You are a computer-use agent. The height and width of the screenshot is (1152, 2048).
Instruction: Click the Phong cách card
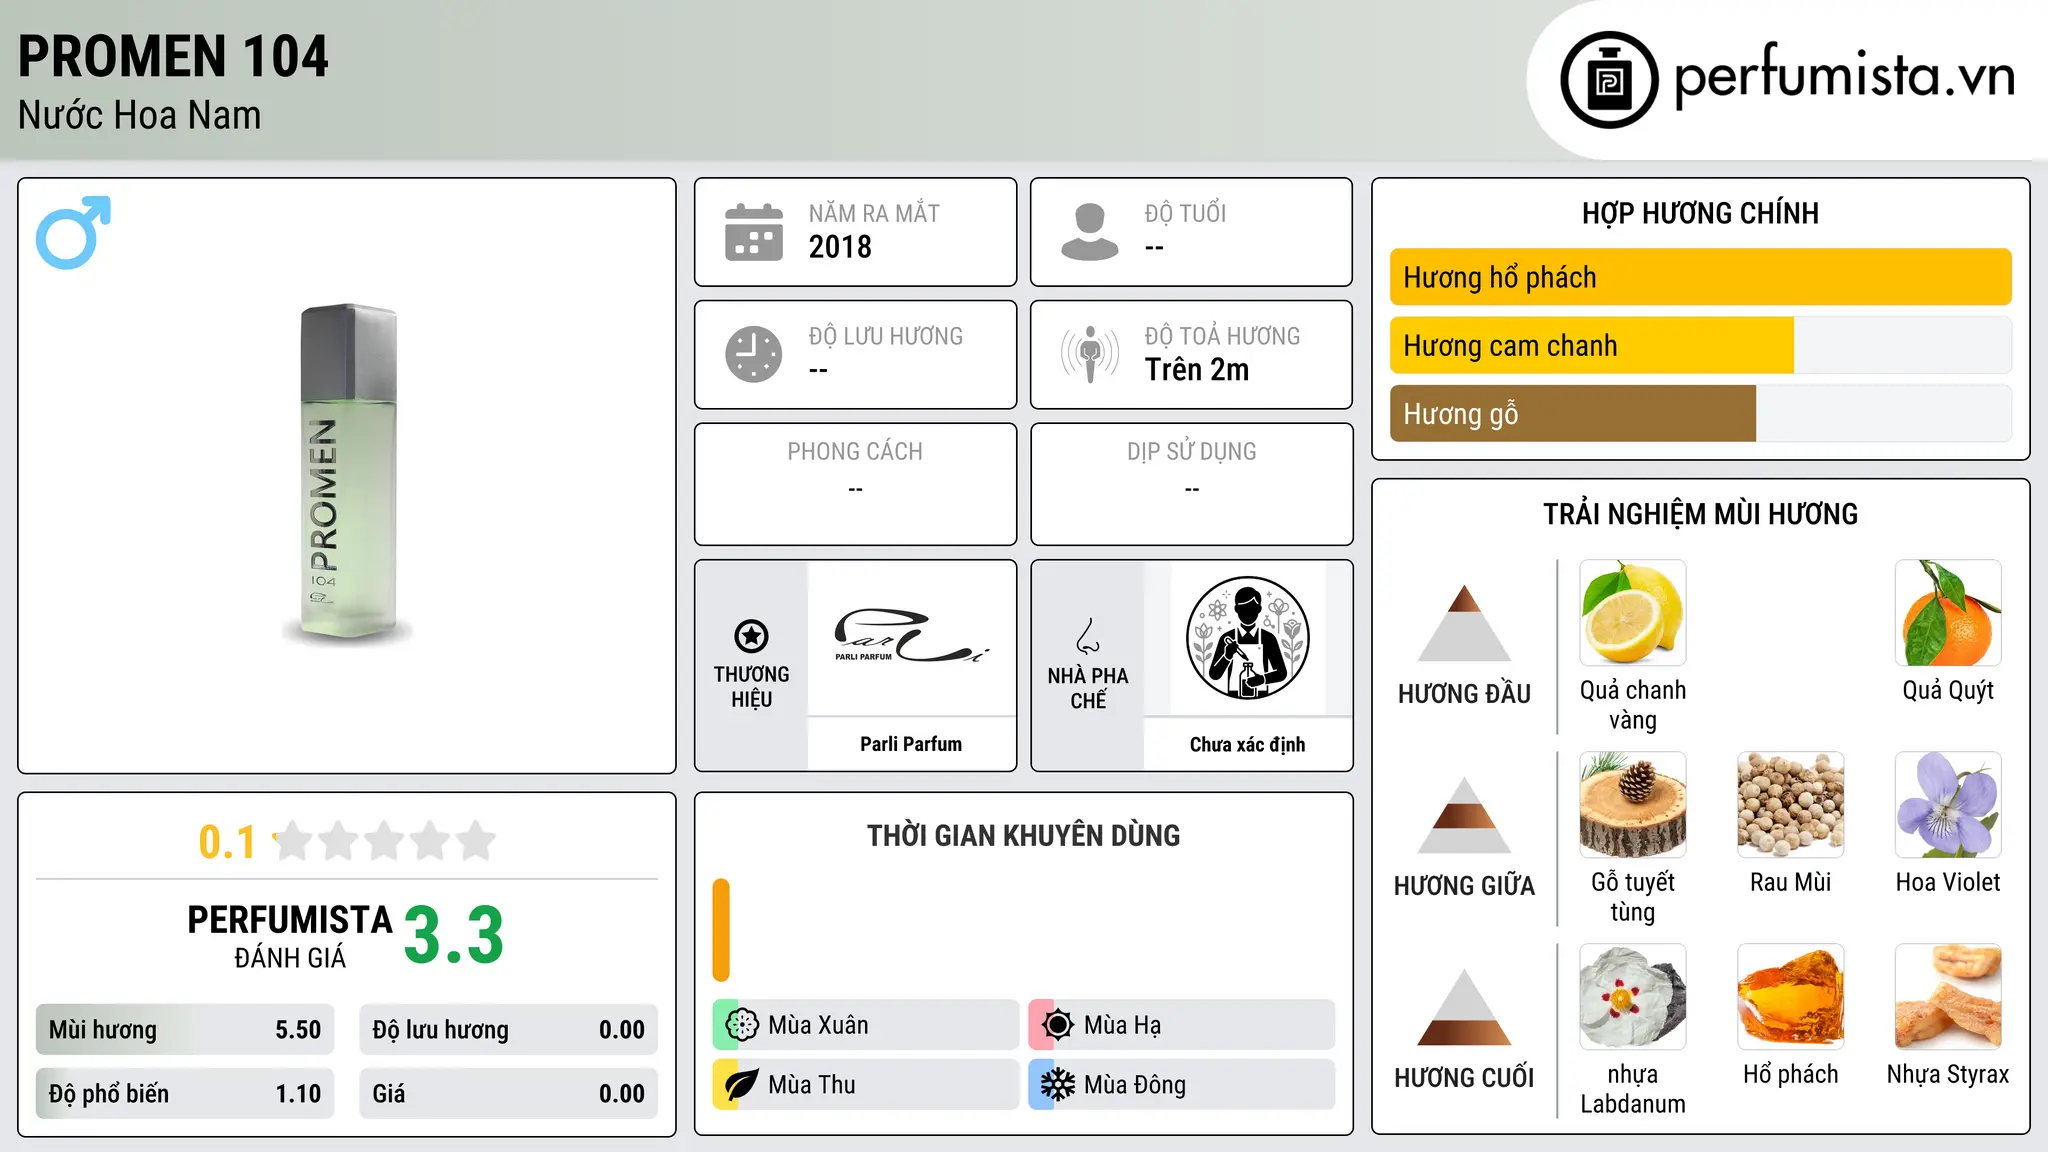pyautogui.click(x=855, y=484)
